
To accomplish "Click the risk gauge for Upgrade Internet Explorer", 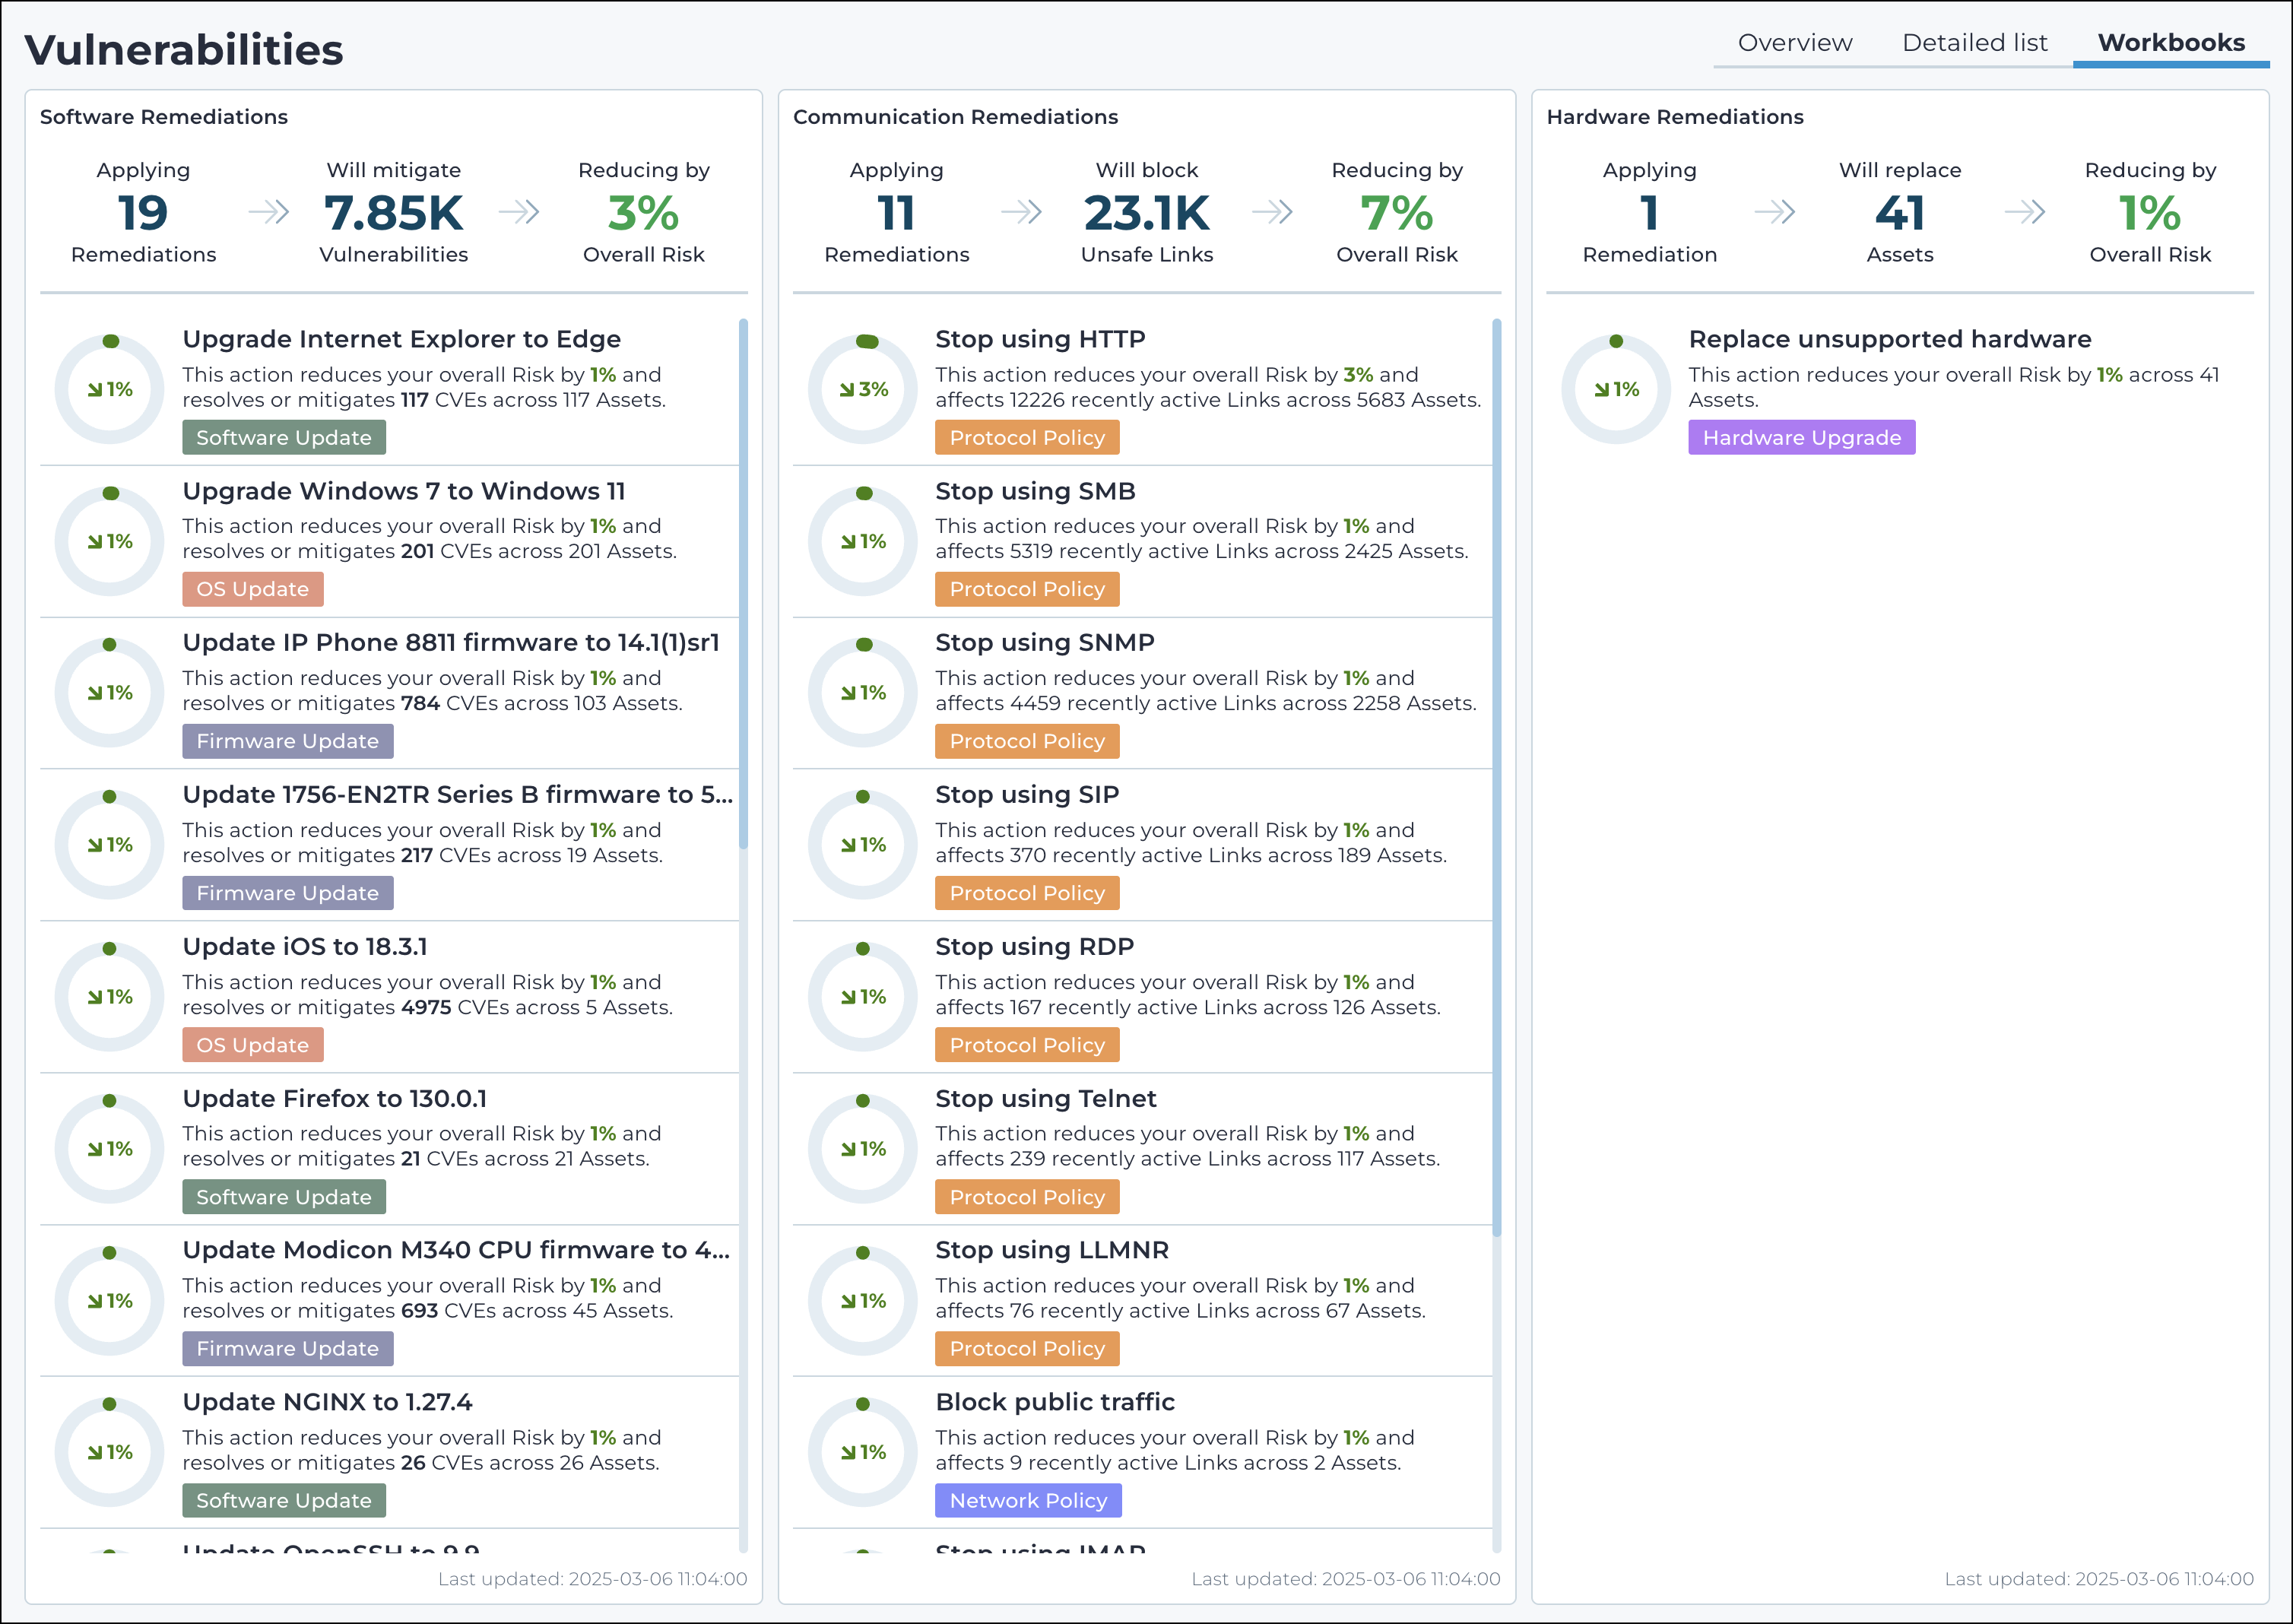I will click(110, 389).
